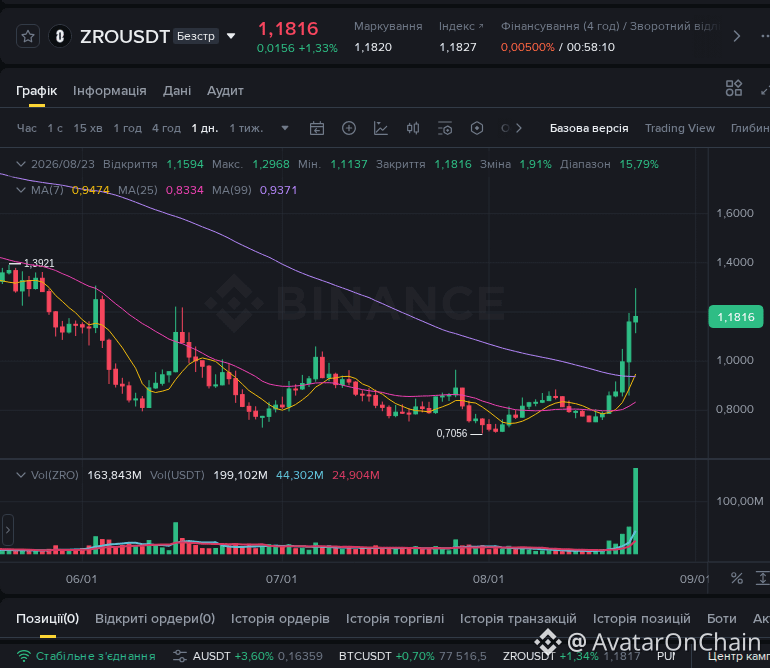
Task: Open the Історія позицій tab
Action: click(642, 618)
